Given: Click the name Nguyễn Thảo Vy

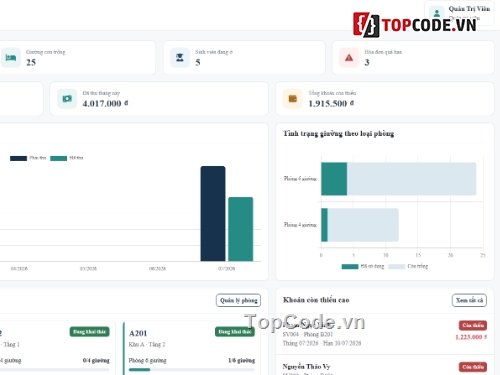Looking at the screenshot, I should (306, 366).
